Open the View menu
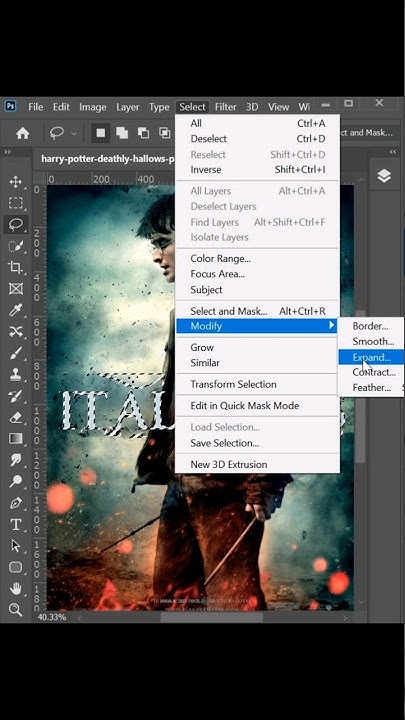 [x=278, y=107]
